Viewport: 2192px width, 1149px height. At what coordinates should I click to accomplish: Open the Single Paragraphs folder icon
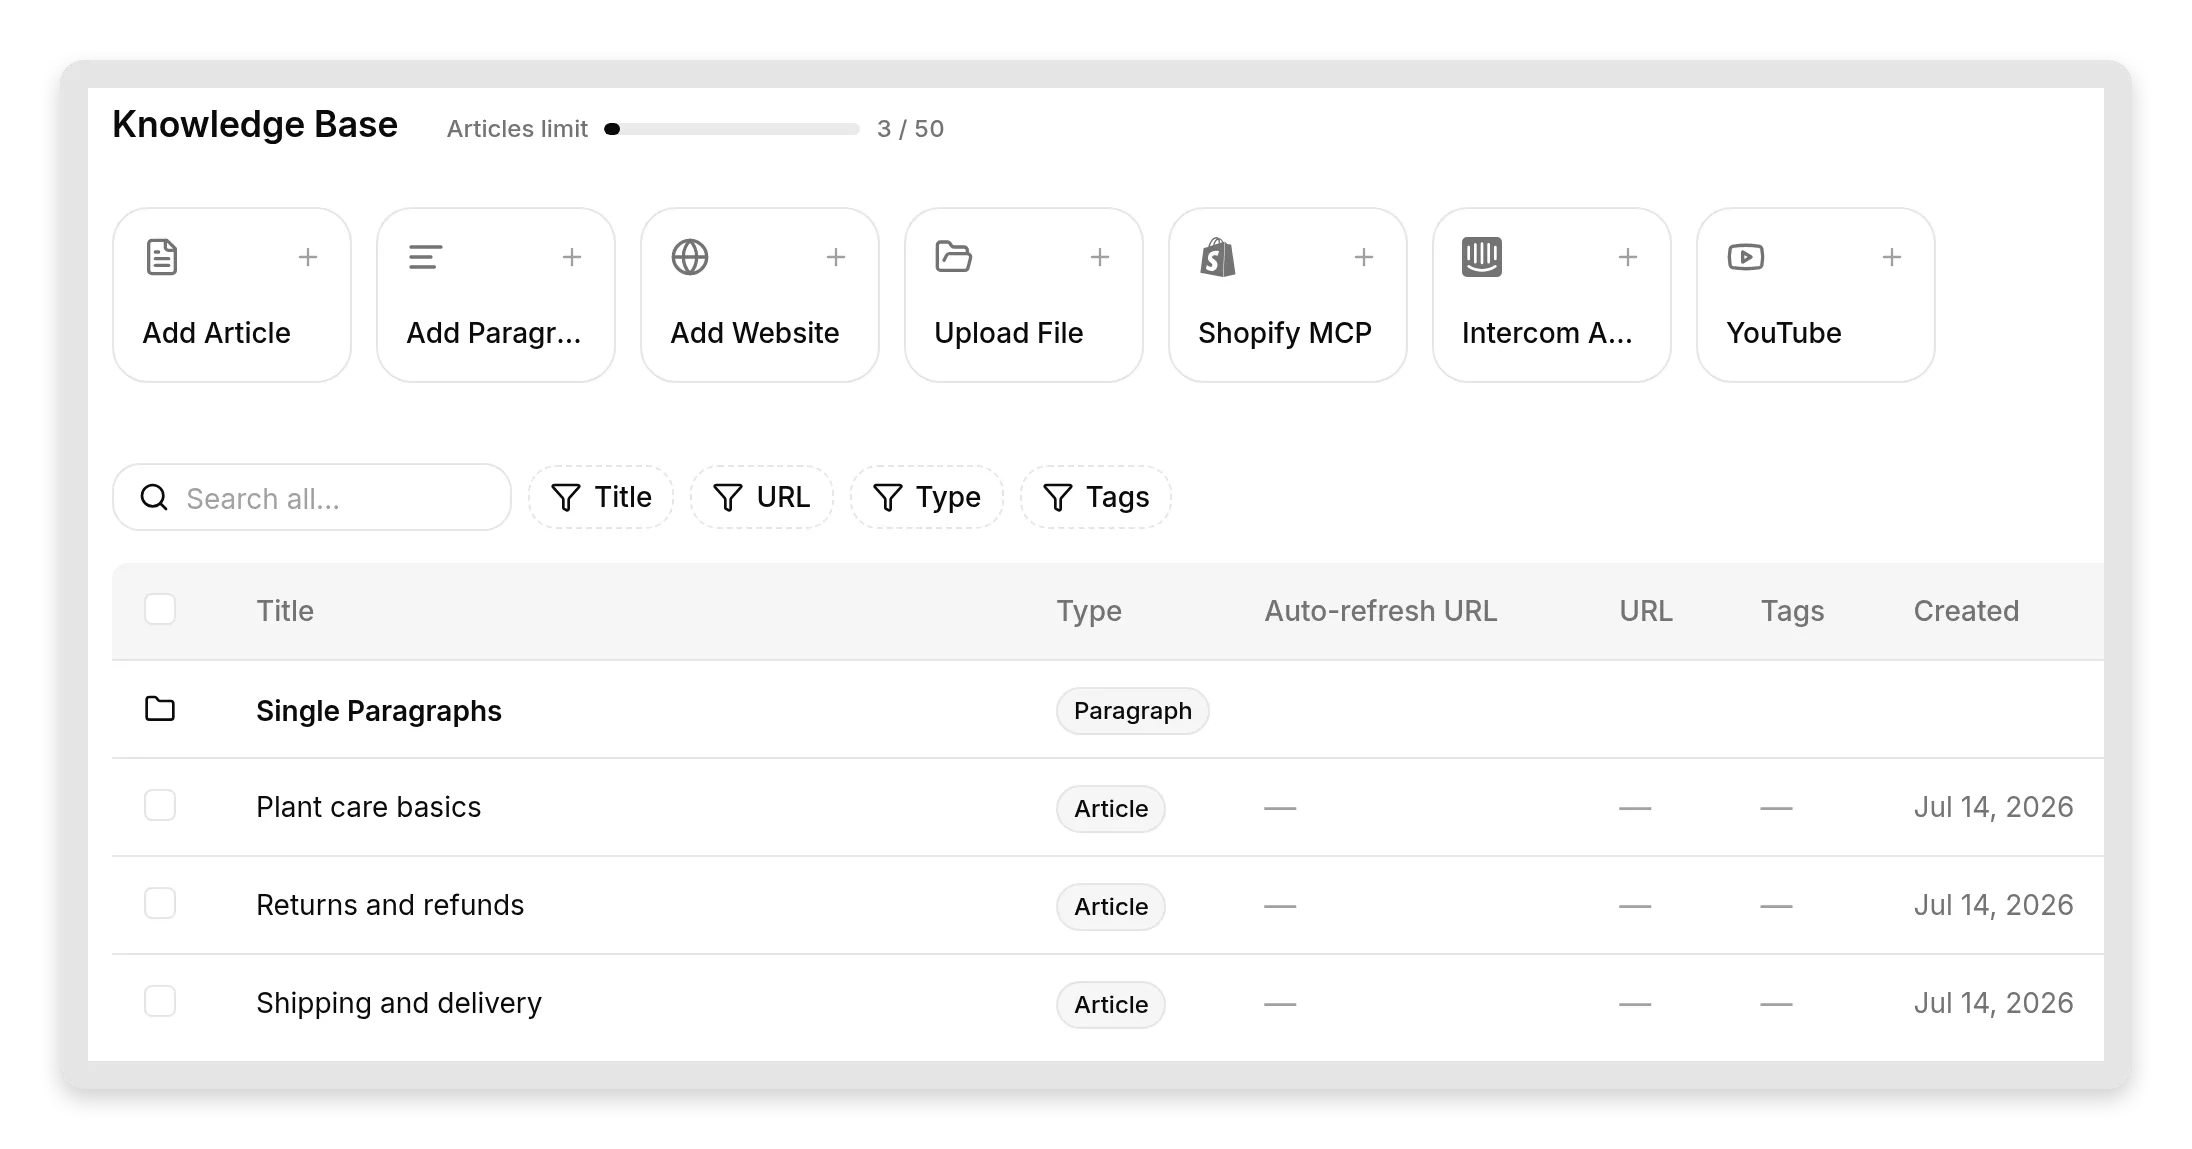point(160,709)
